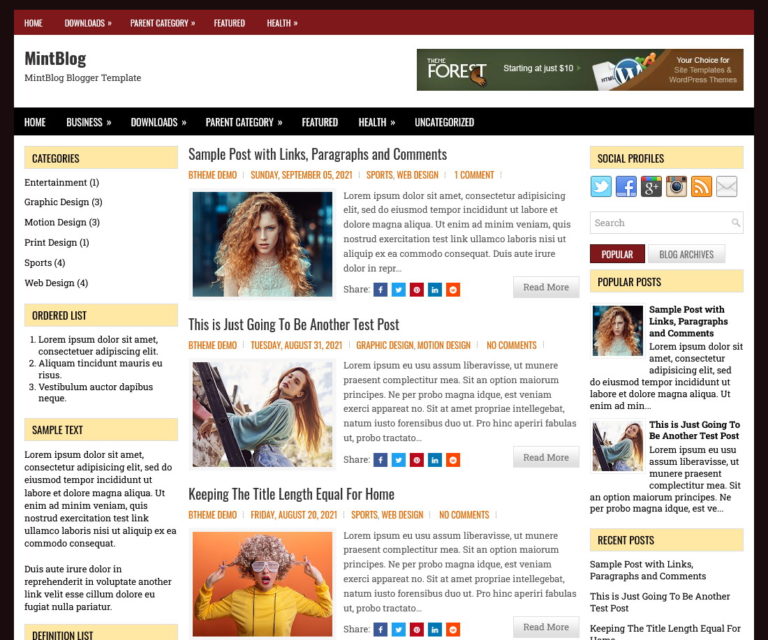Open Another Test Post in Recent Posts

(660, 602)
